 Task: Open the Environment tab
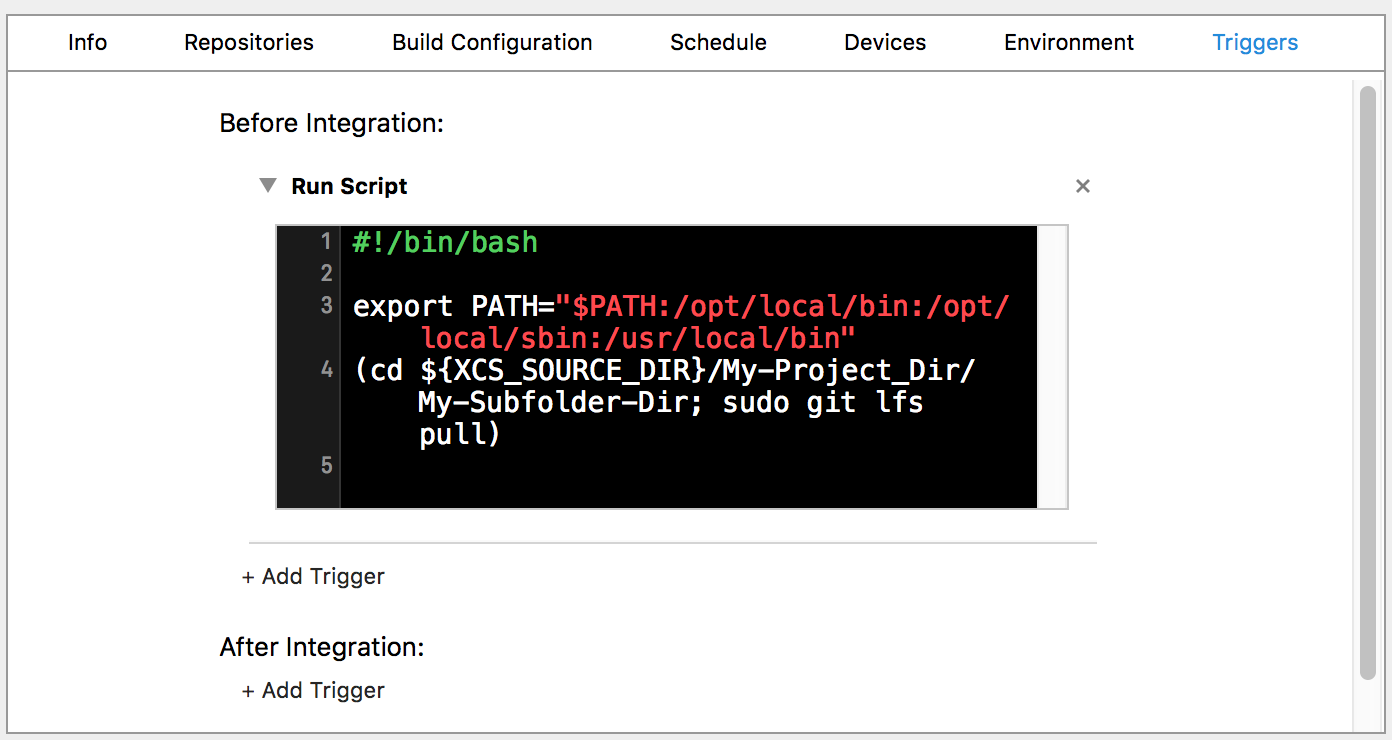[x=1069, y=43]
